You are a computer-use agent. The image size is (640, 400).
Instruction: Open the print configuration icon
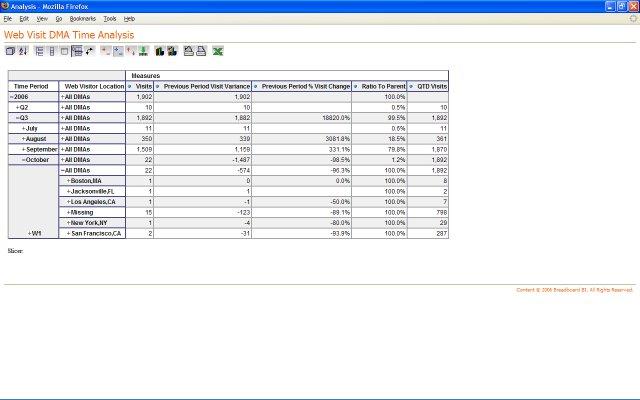point(188,50)
